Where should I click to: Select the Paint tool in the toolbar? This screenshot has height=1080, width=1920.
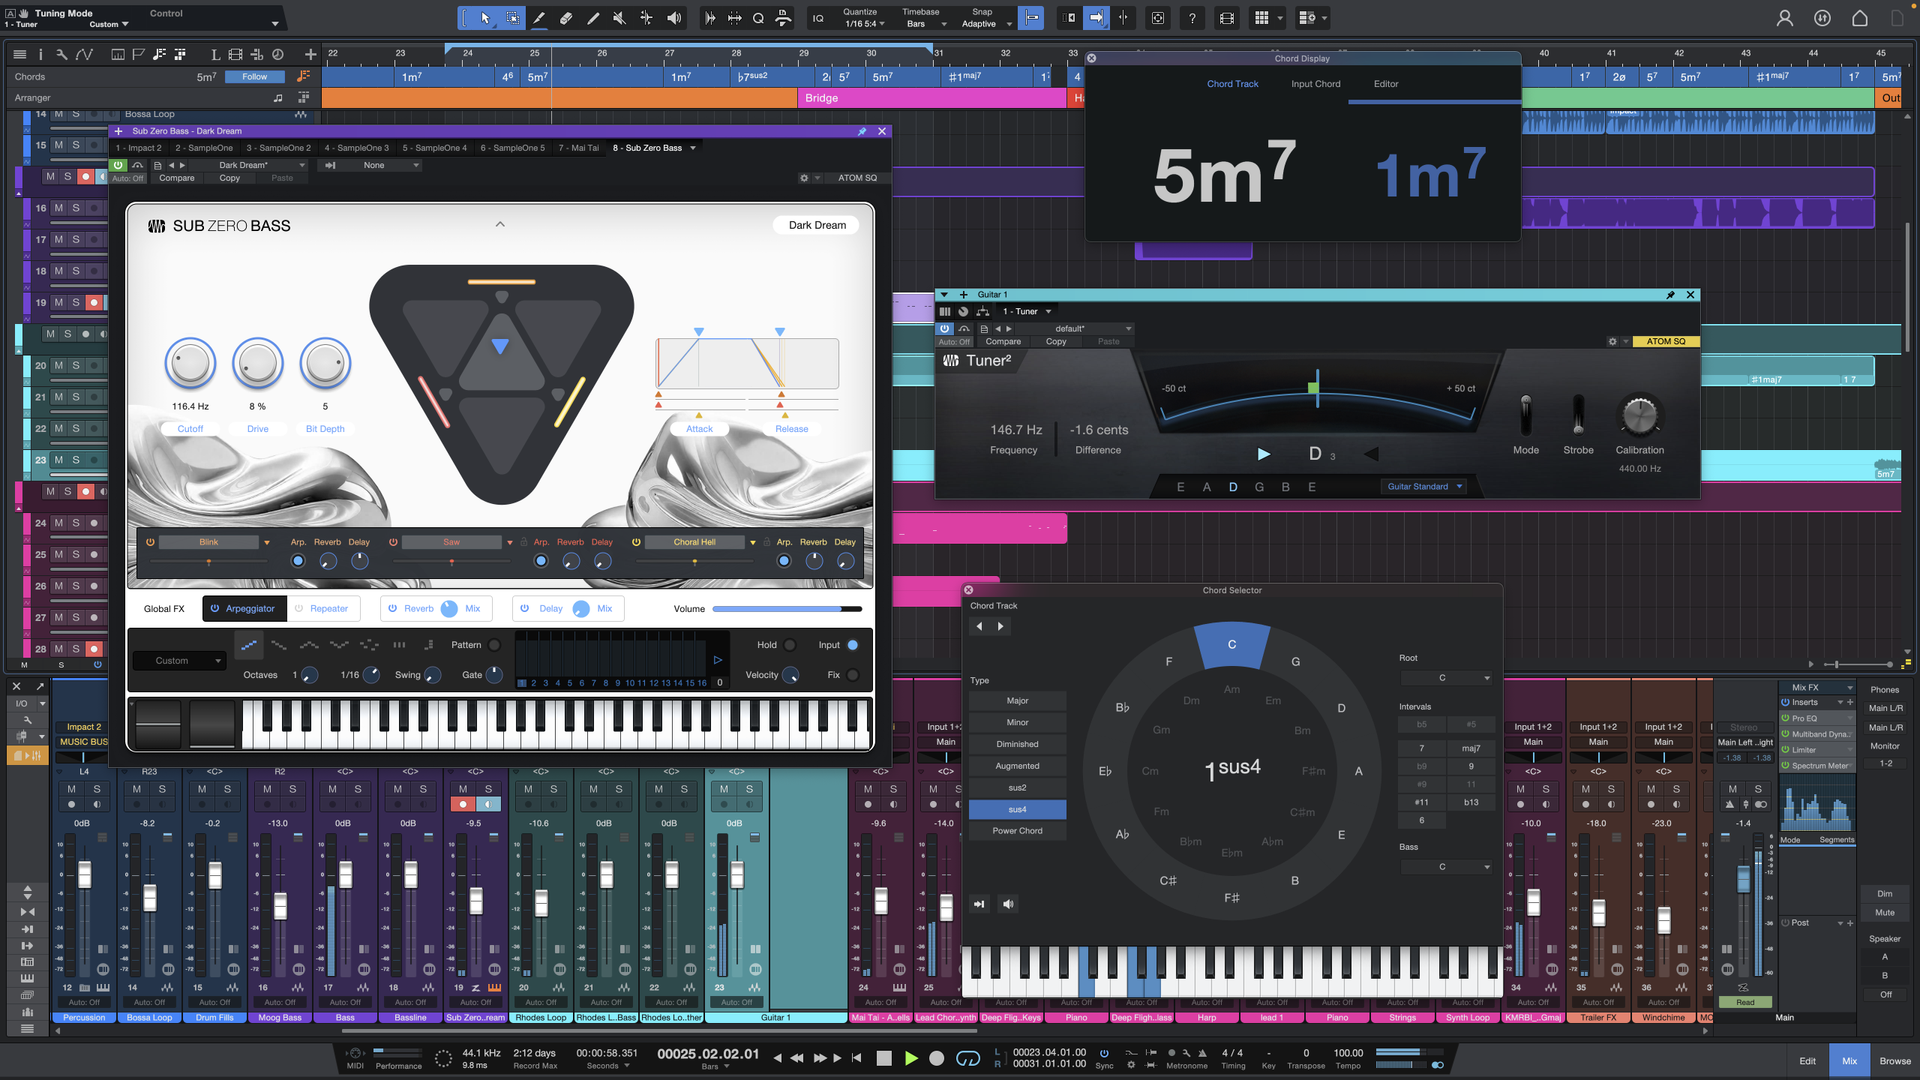pos(539,17)
